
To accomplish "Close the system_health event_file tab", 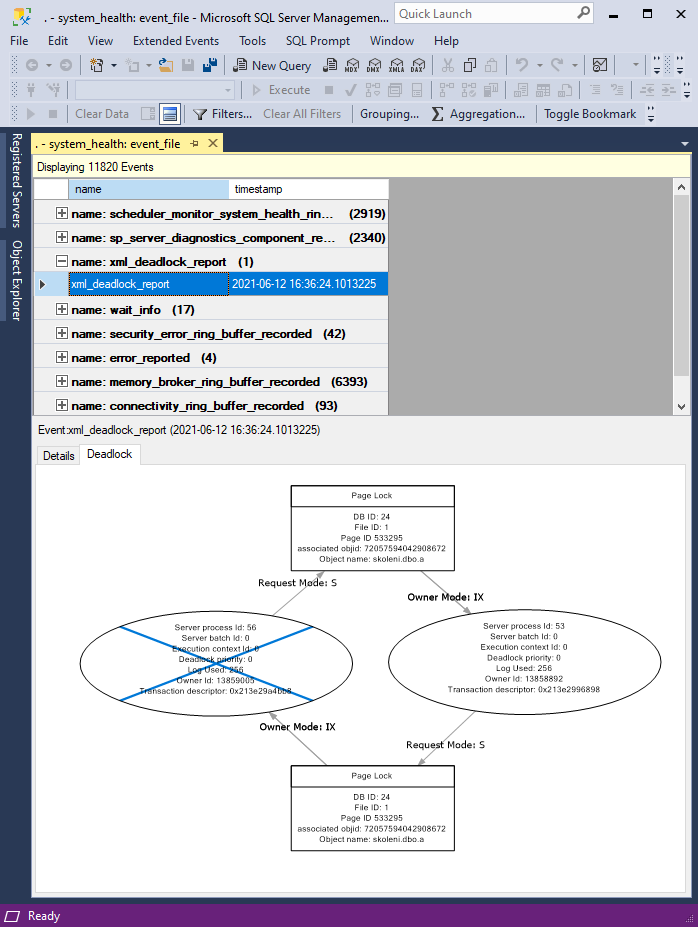I will coord(213,143).
